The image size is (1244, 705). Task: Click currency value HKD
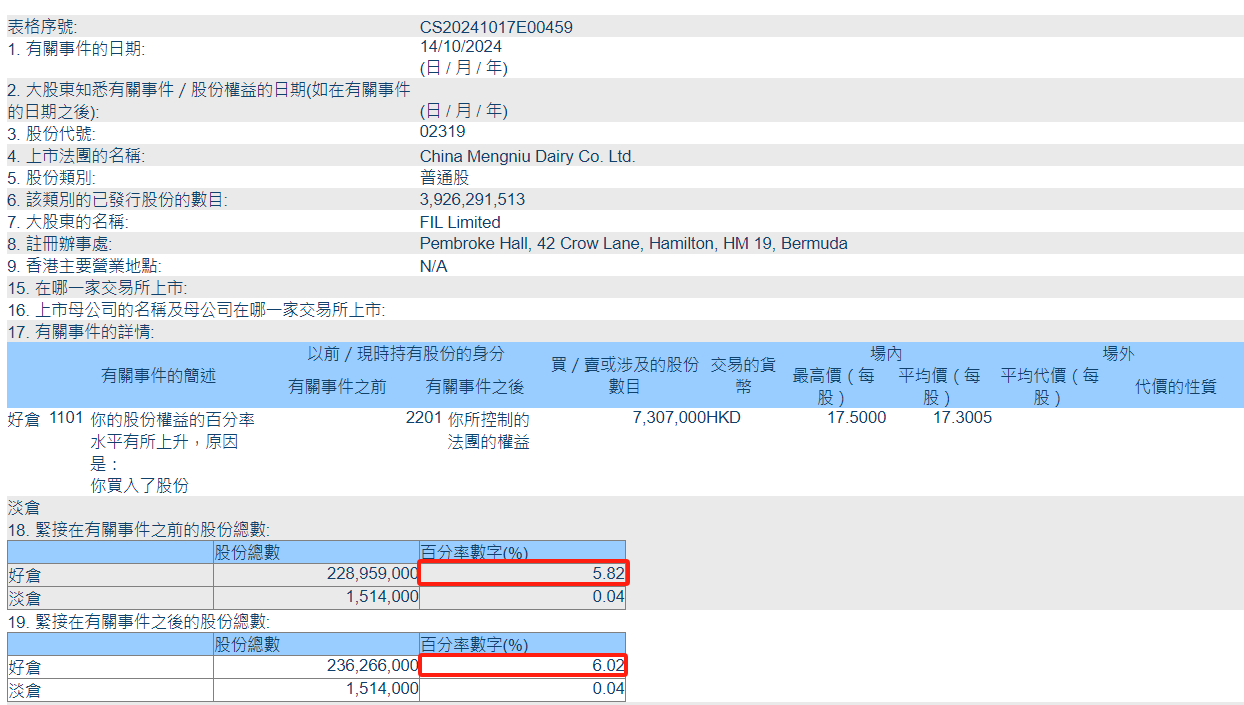[724, 418]
